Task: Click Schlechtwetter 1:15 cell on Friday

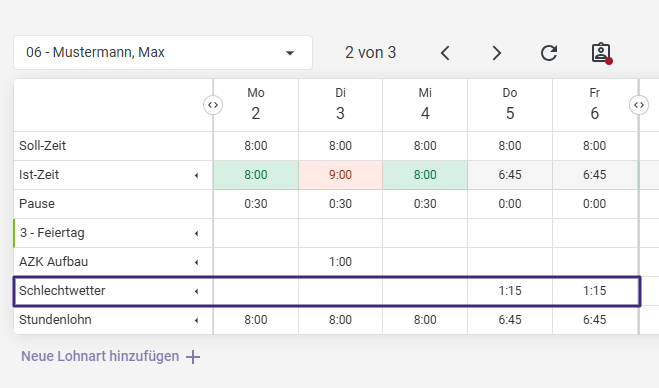Action: [x=594, y=291]
